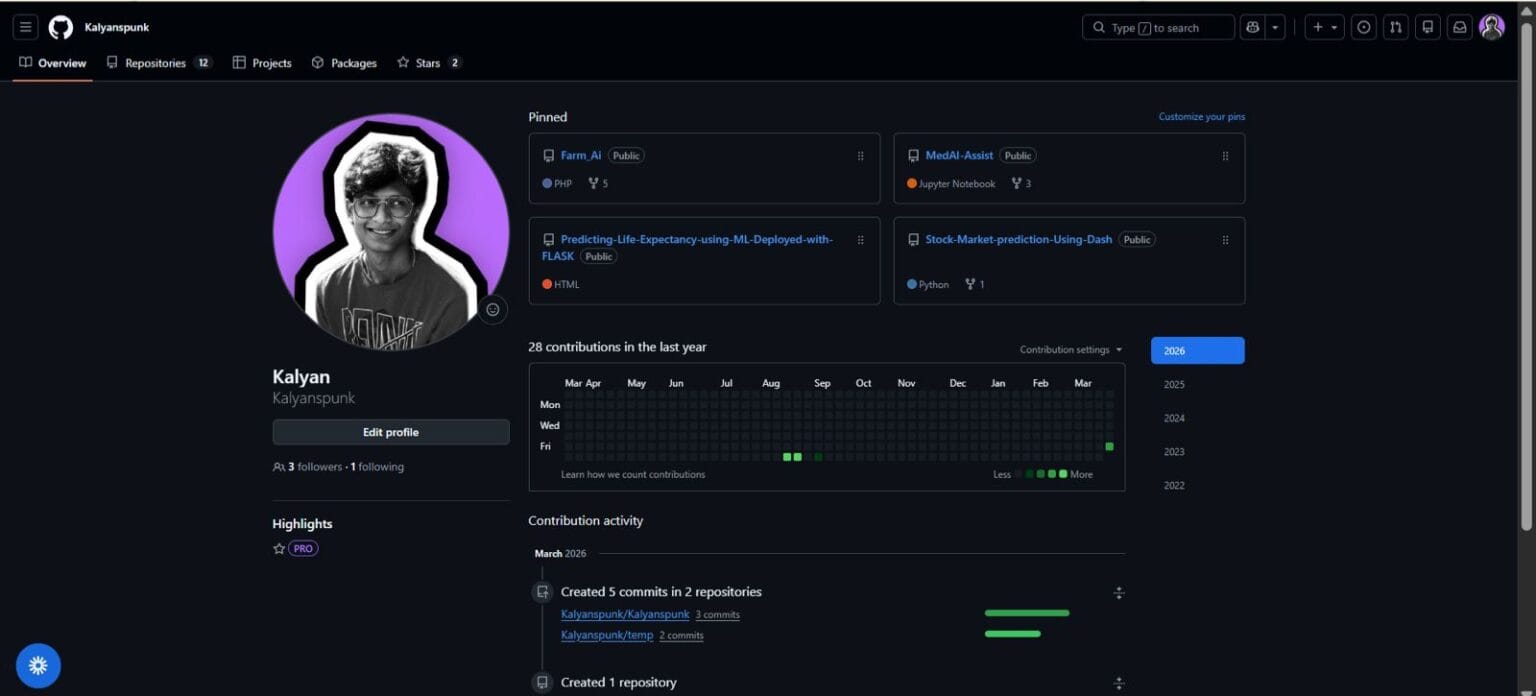1536x696 pixels.
Task: Open the Issues icon in the header
Action: click(1363, 27)
